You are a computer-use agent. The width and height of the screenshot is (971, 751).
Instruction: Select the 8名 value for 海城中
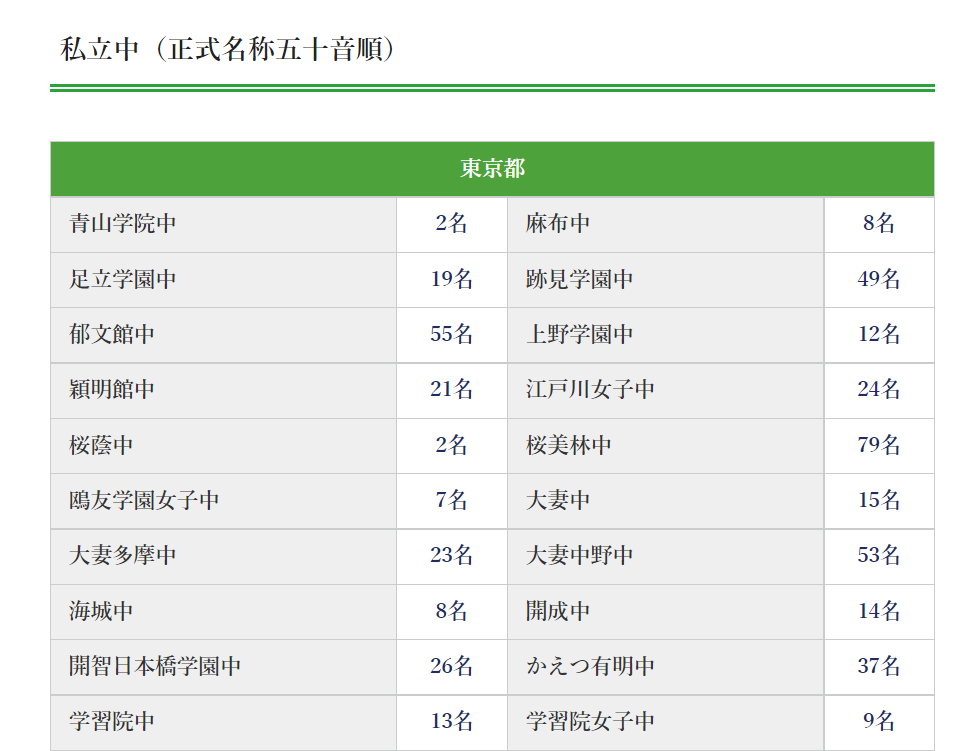[451, 612]
